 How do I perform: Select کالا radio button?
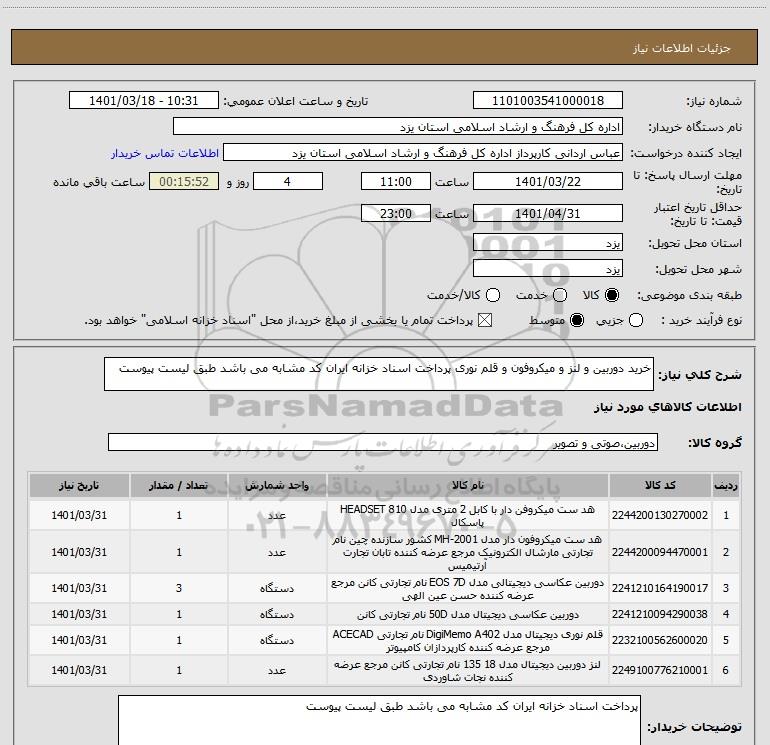tap(612, 295)
